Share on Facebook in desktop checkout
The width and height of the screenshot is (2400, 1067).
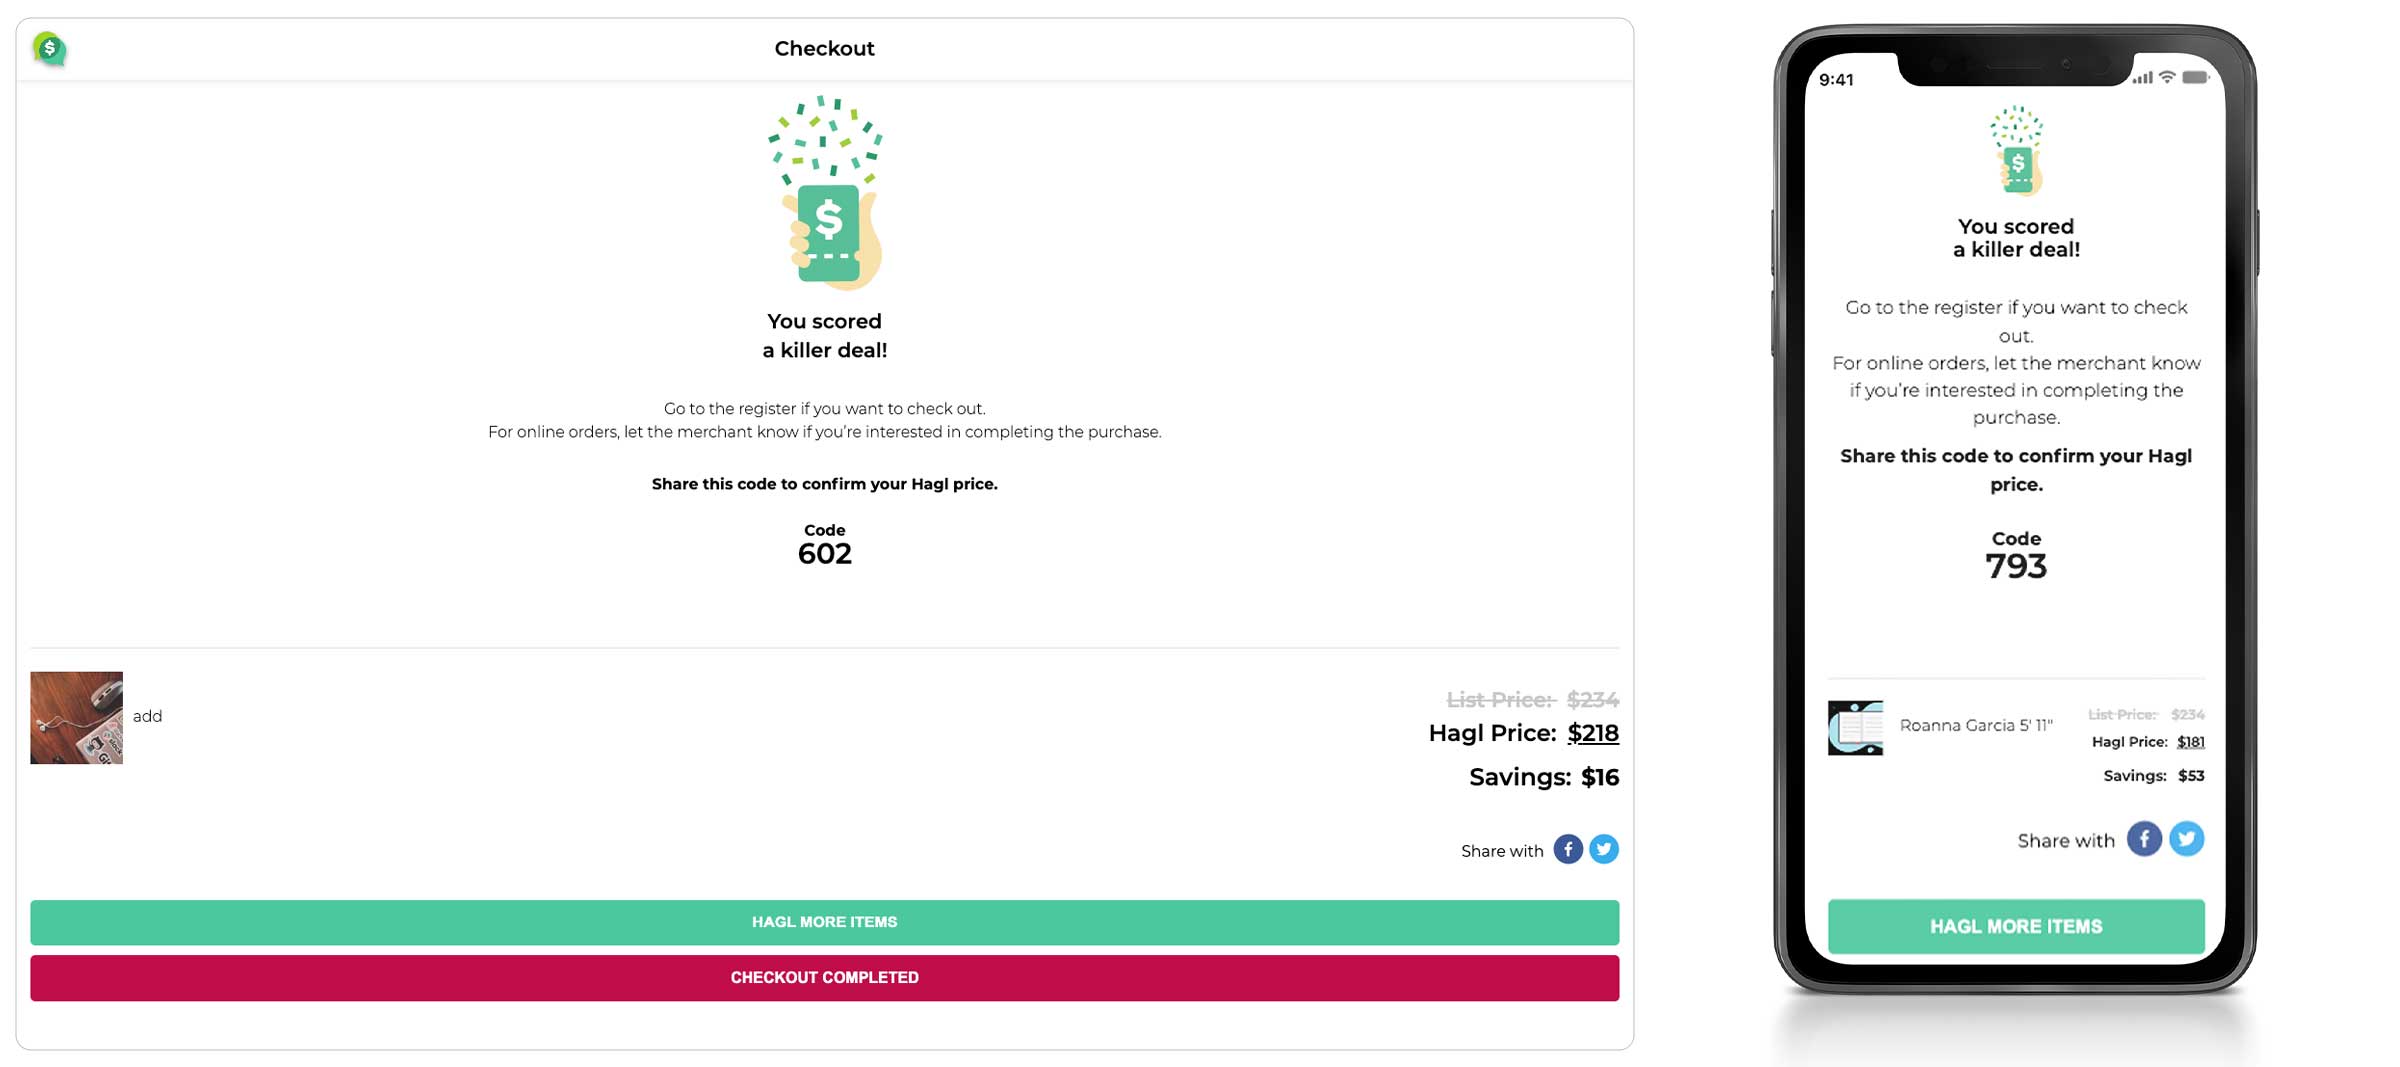pos(1567,849)
